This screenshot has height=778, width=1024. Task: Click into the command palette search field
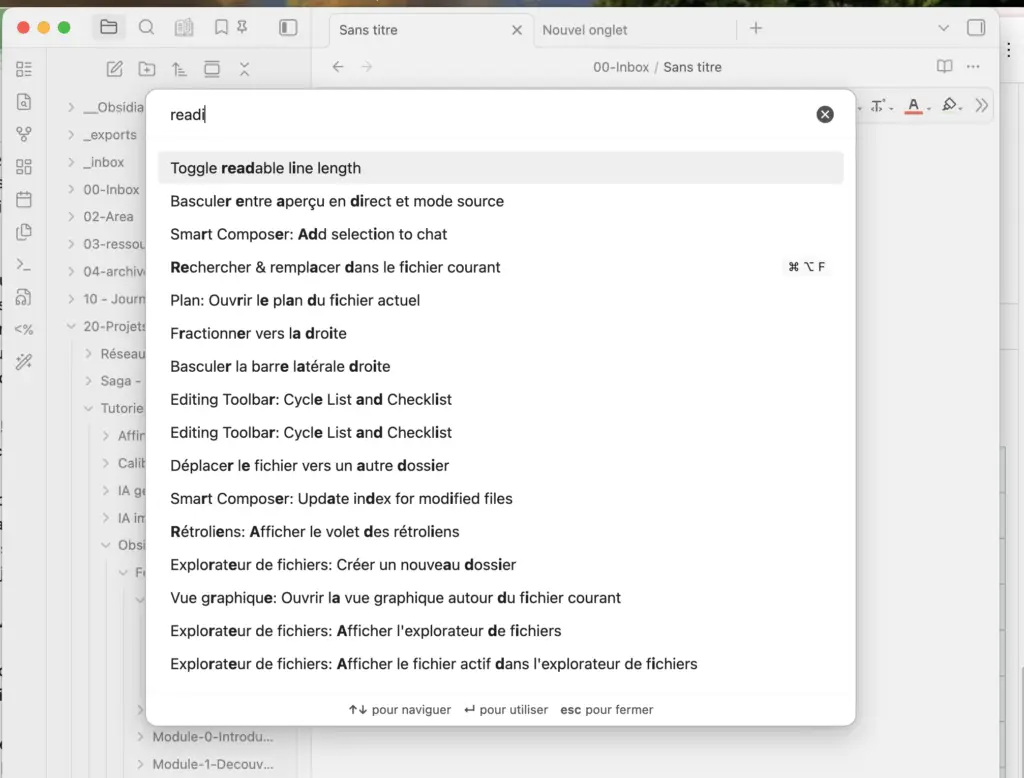pyautogui.click(x=480, y=115)
